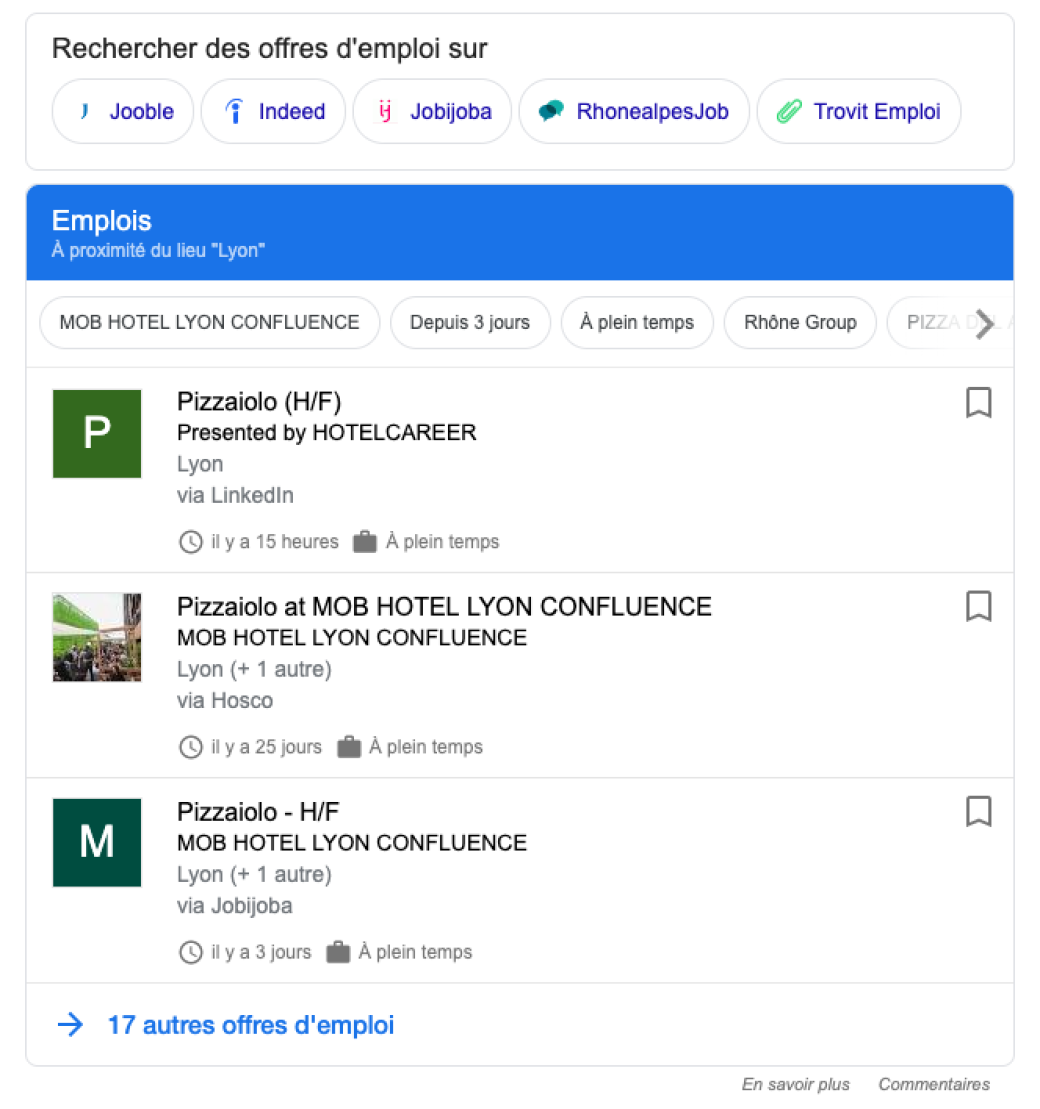1040x1109 pixels.
Task: Click the dark green M company logo
Action: (x=97, y=842)
